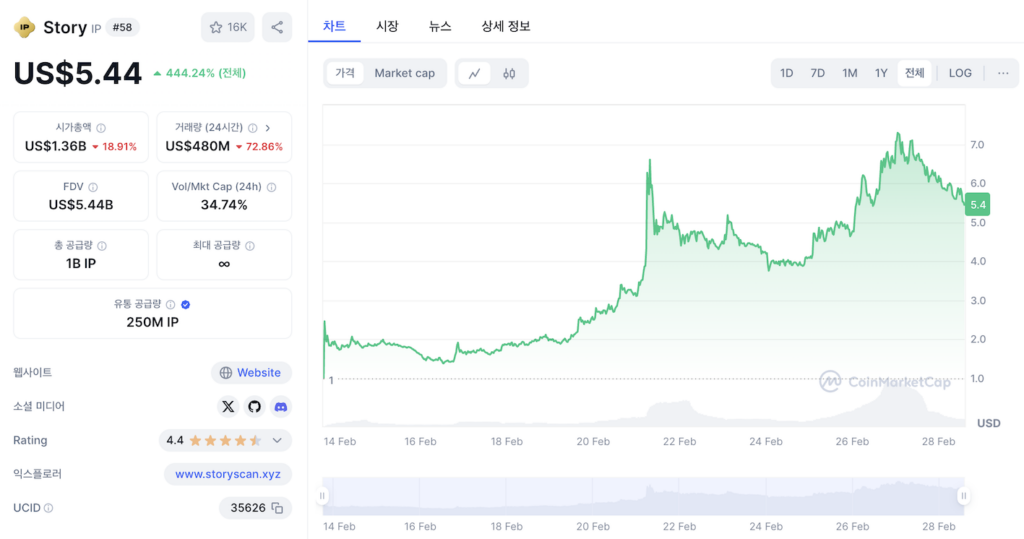1024x539 pixels.
Task: Click the 250M IP circulating supply value
Action: click(152, 323)
